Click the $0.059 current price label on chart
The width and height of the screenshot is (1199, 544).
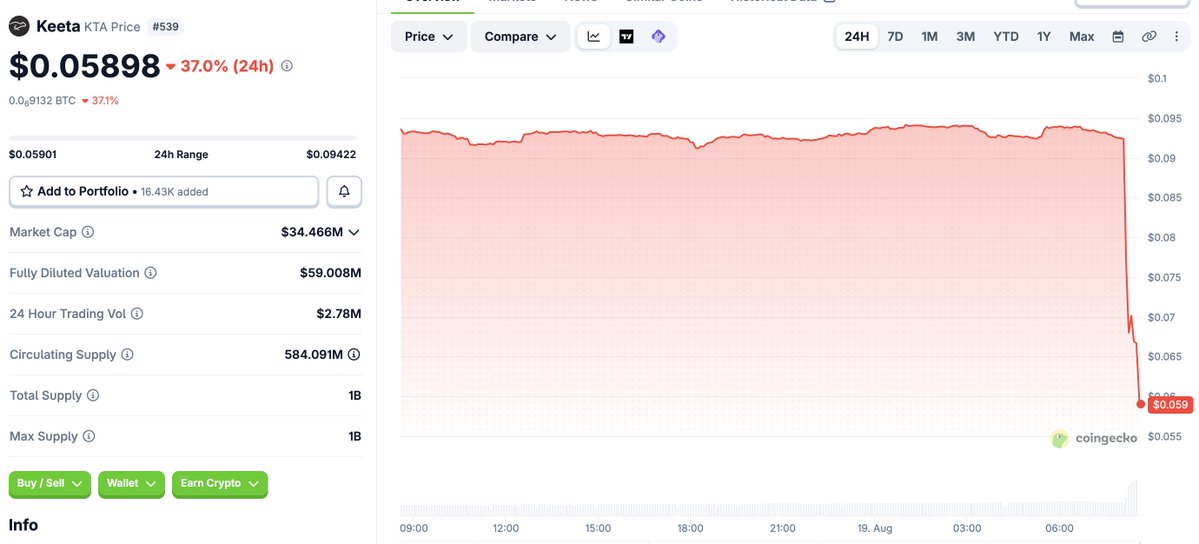(1171, 404)
